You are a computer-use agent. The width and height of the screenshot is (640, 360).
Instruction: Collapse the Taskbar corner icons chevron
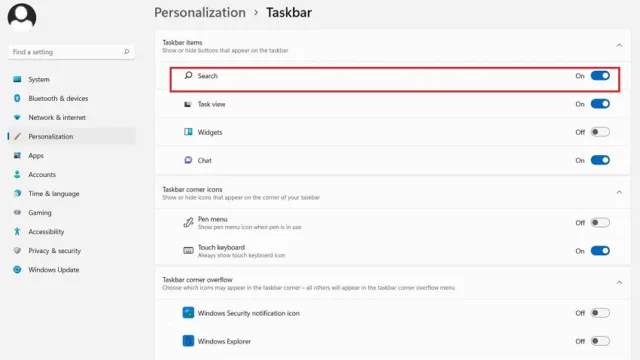click(x=619, y=192)
